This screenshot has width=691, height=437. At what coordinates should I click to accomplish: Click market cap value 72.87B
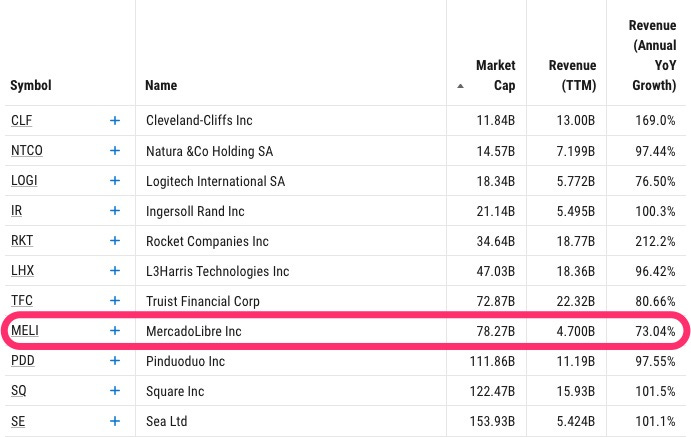tap(496, 301)
